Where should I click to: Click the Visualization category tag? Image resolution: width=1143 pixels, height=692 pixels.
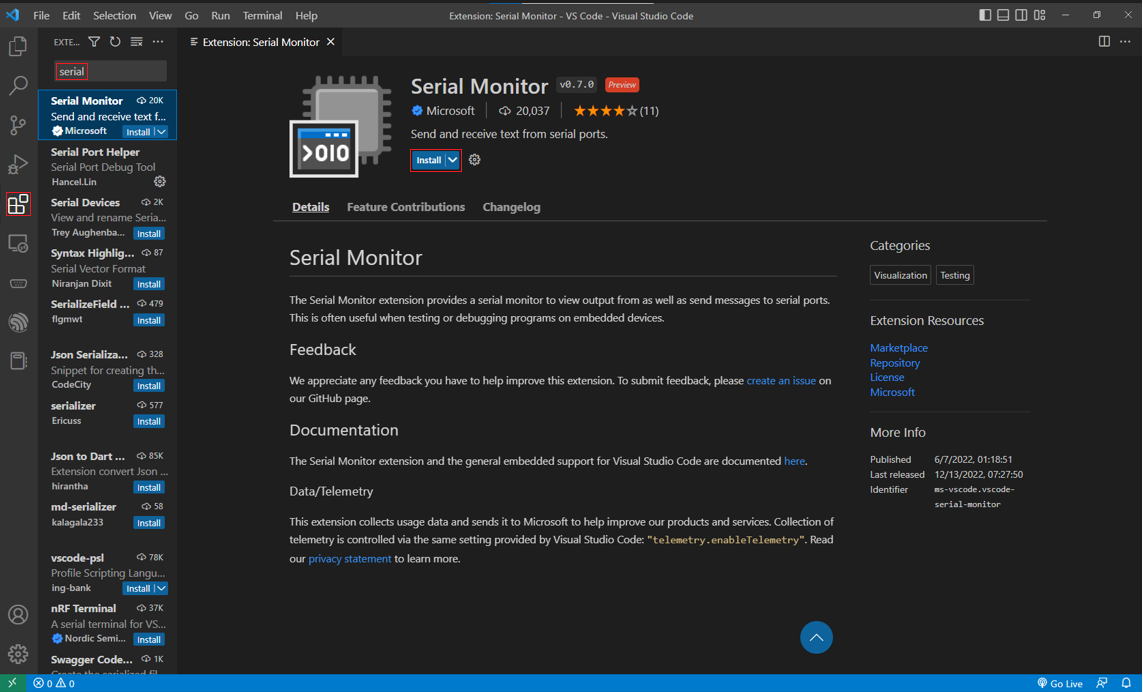coord(900,275)
